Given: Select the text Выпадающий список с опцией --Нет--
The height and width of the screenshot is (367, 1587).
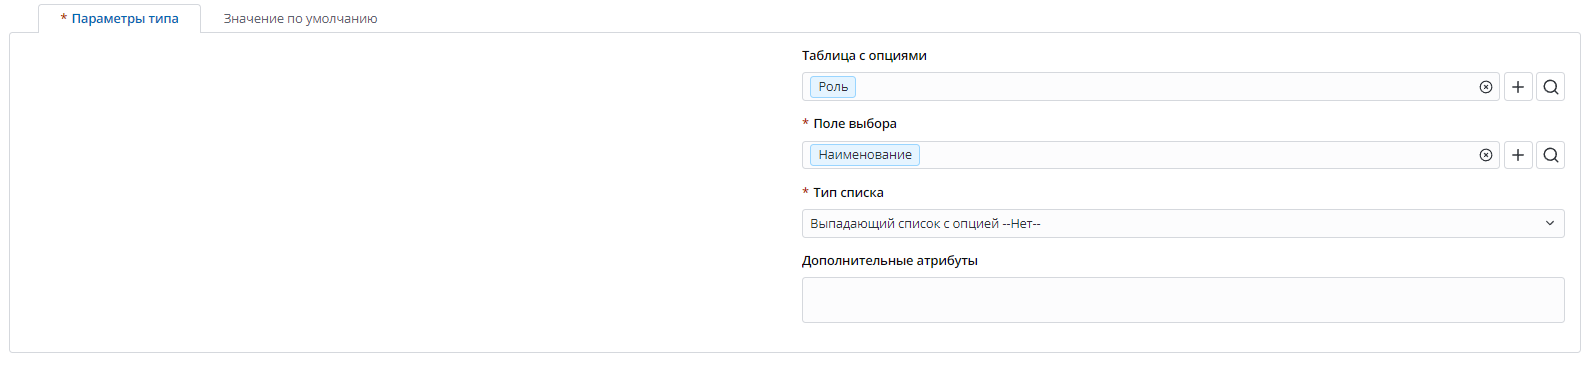Looking at the screenshot, I should coord(925,223).
